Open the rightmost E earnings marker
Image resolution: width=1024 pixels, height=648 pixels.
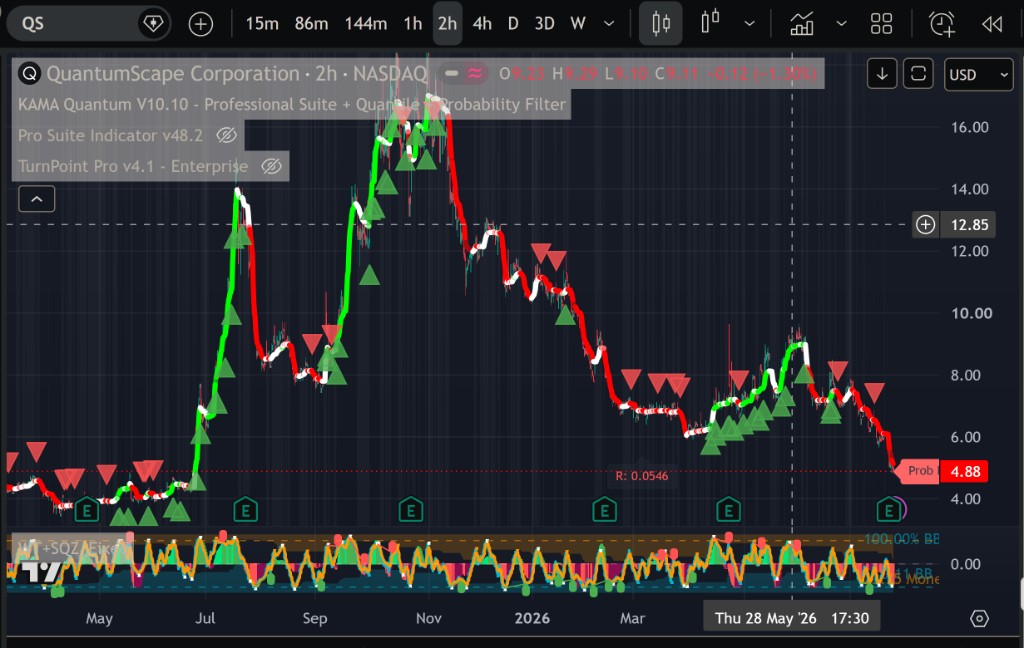(889, 510)
